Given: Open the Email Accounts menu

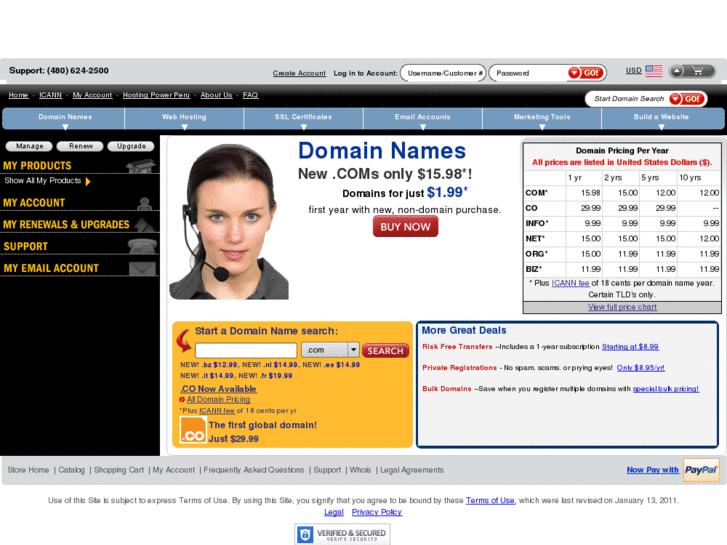Looking at the screenshot, I should (422, 119).
